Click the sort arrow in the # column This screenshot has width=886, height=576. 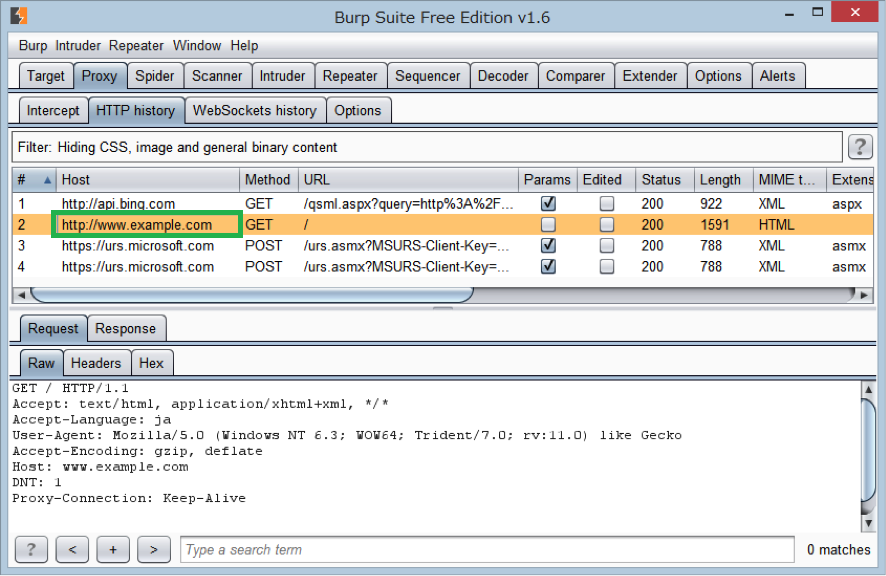(47, 180)
